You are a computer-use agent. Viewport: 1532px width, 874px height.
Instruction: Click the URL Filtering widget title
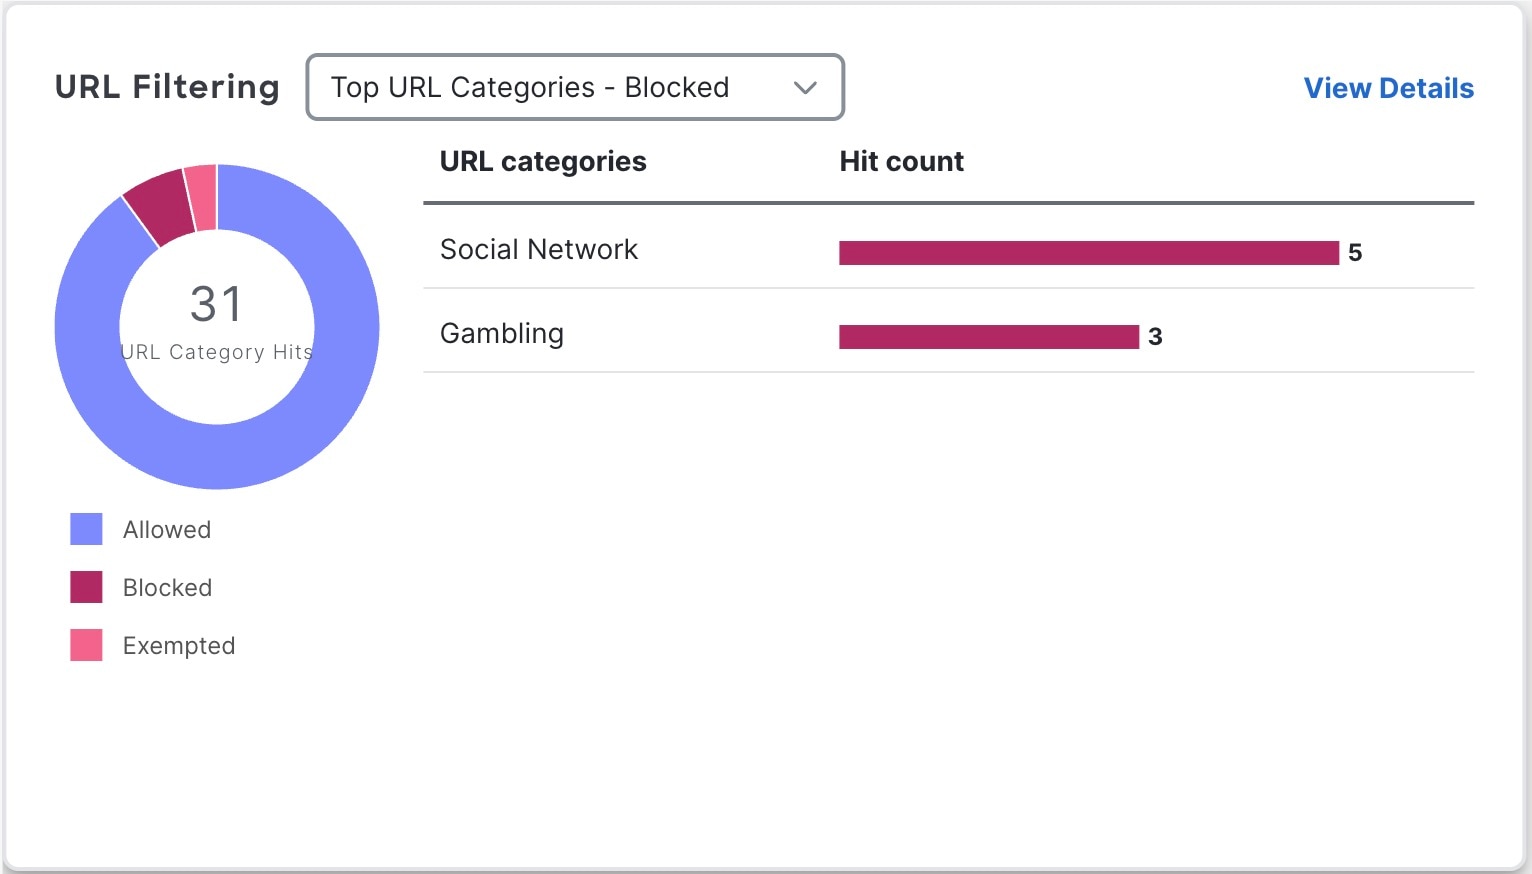coord(167,88)
